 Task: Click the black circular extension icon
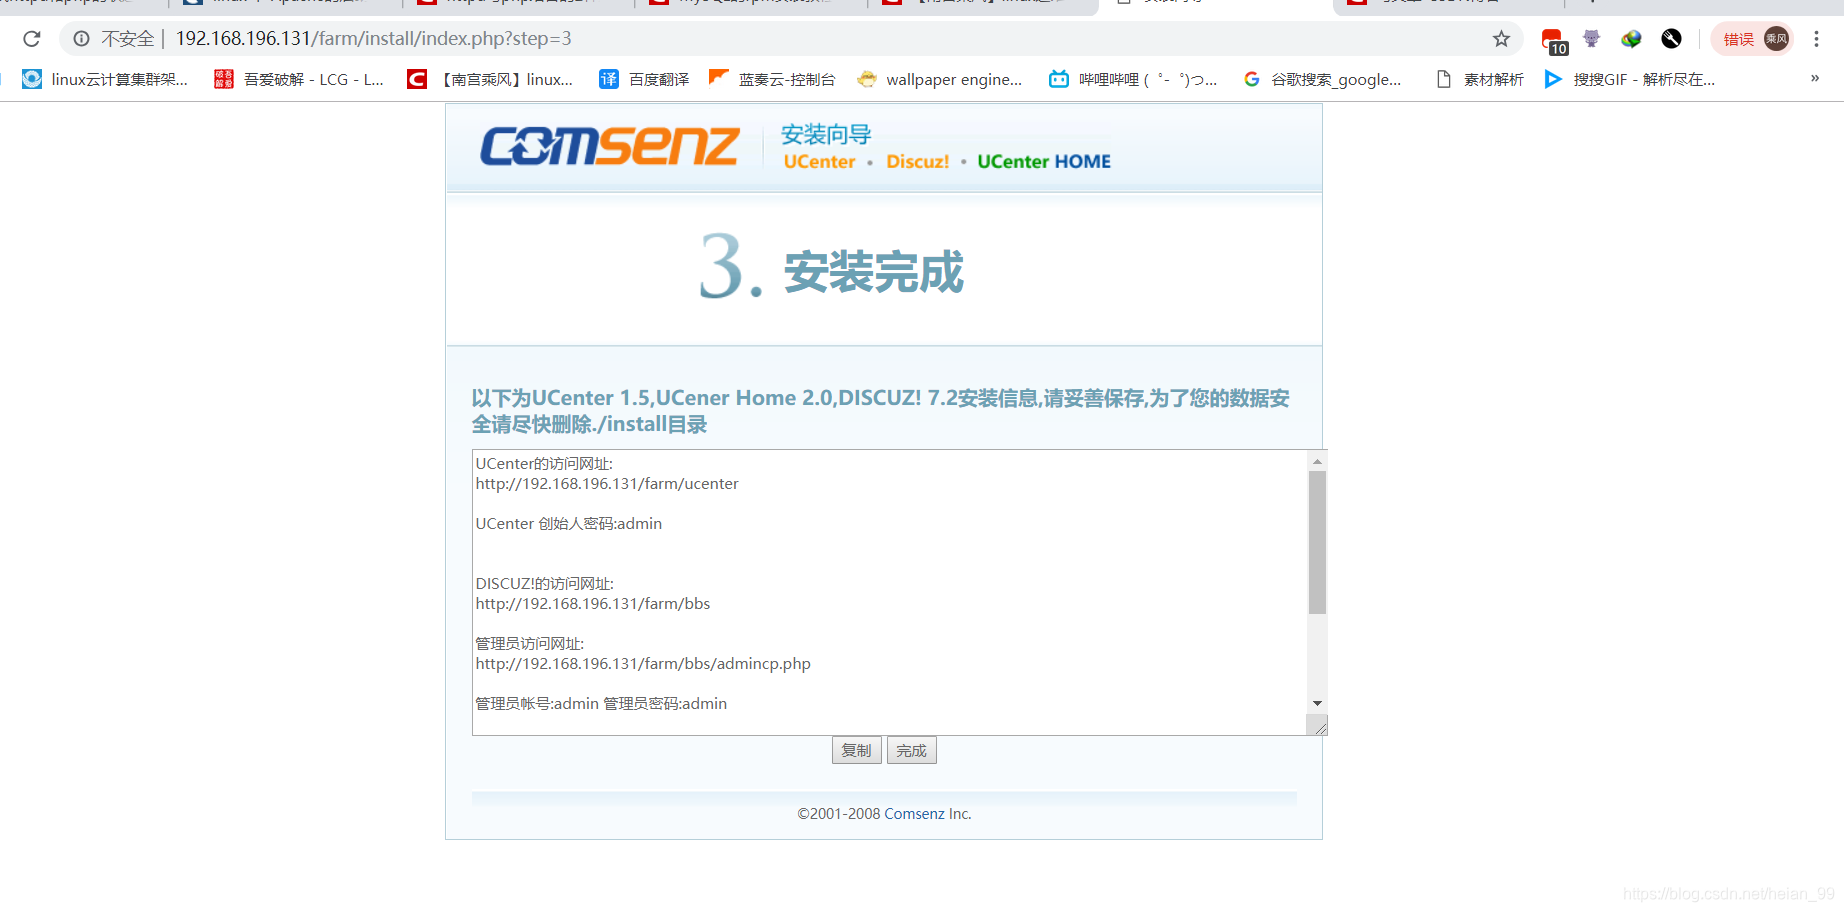[1671, 39]
